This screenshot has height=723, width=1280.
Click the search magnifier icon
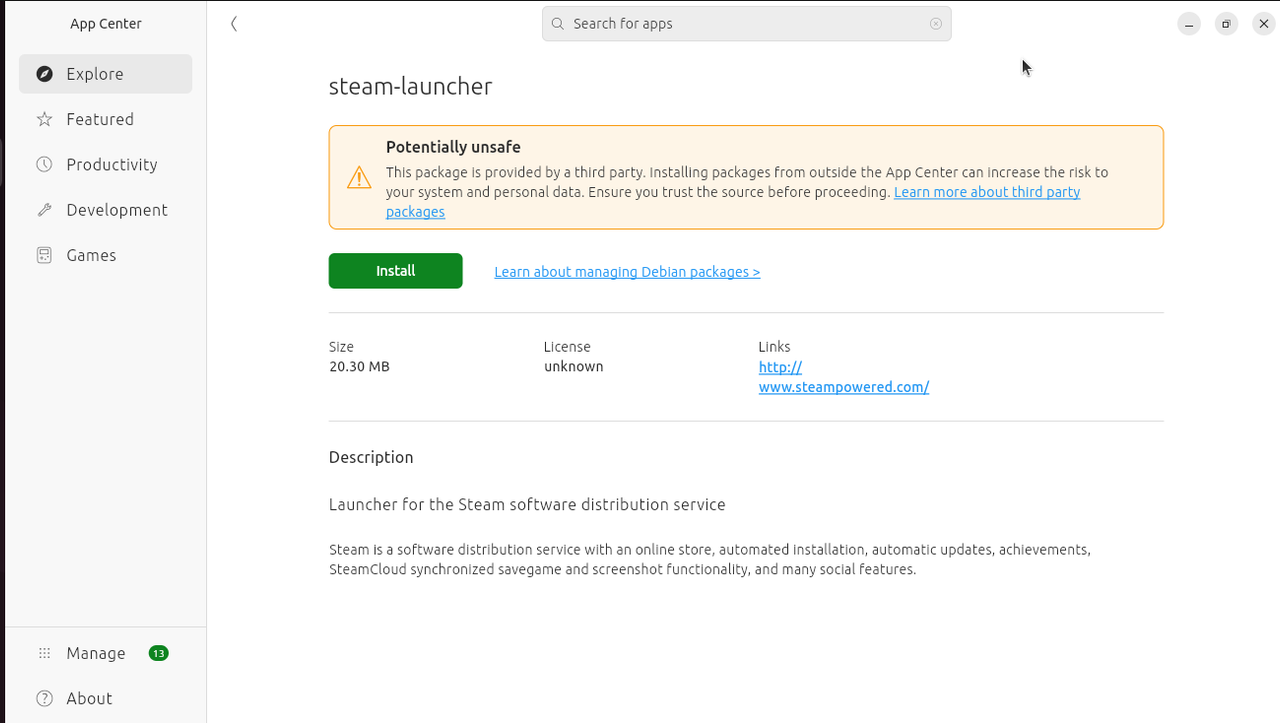click(558, 24)
